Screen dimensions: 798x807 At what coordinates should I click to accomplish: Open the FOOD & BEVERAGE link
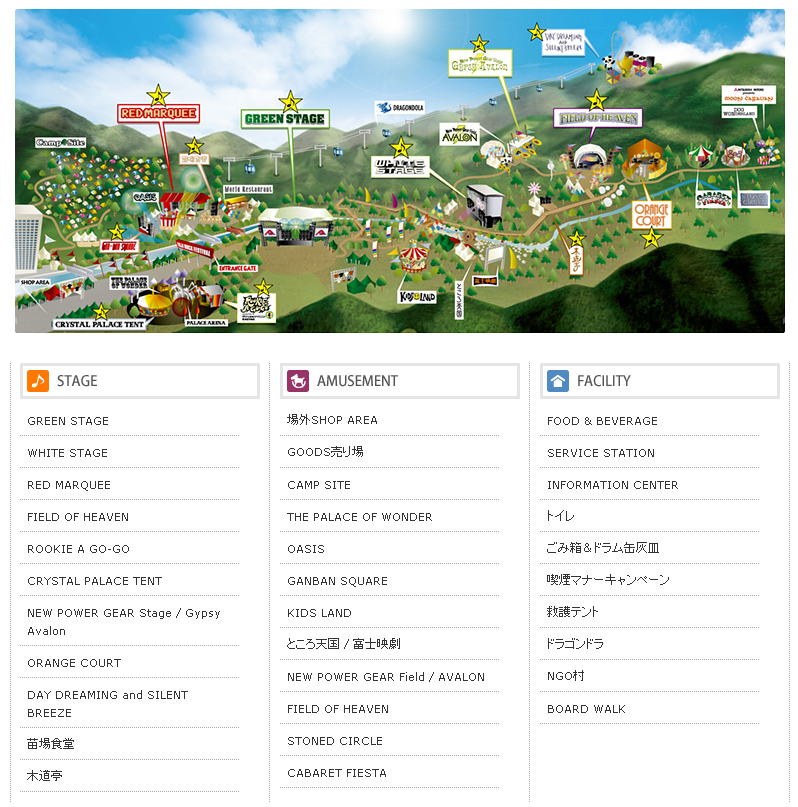point(602,421)
